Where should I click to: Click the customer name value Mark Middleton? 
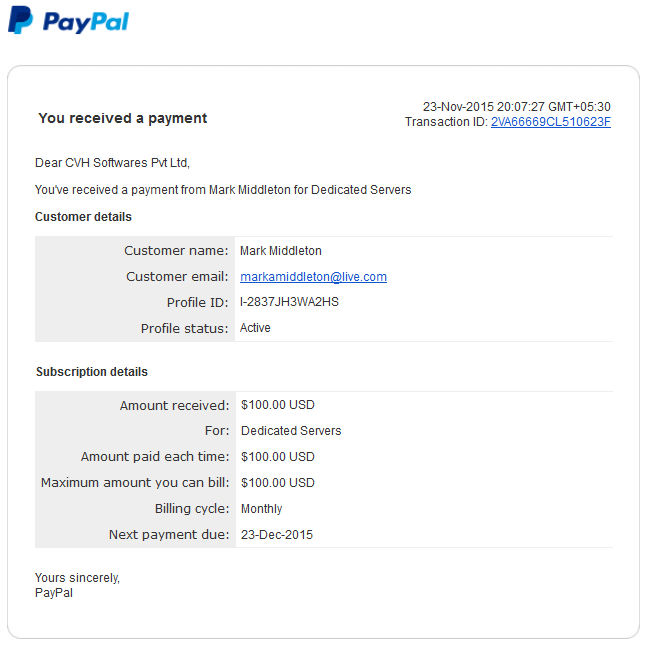pyautogui.click(x=281, y=251)
